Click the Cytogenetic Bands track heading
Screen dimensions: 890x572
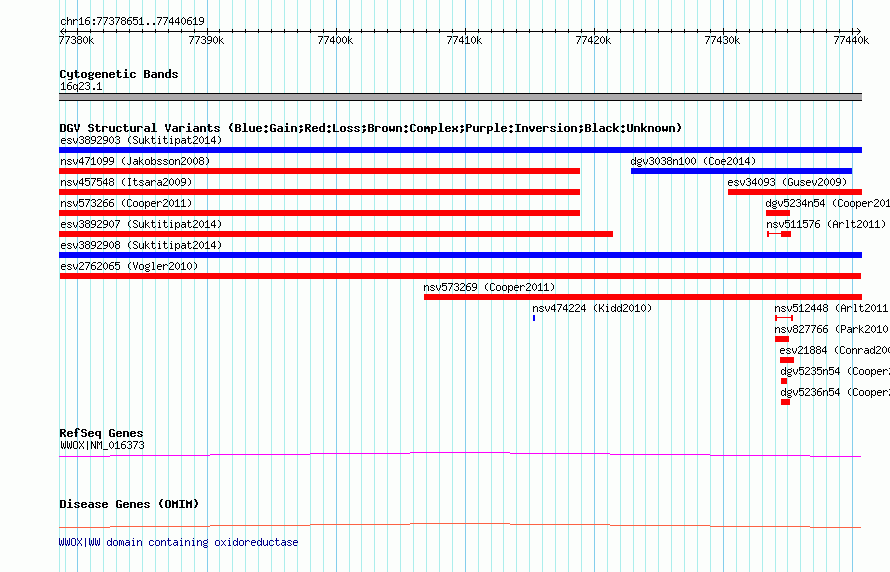coord(119,74)
